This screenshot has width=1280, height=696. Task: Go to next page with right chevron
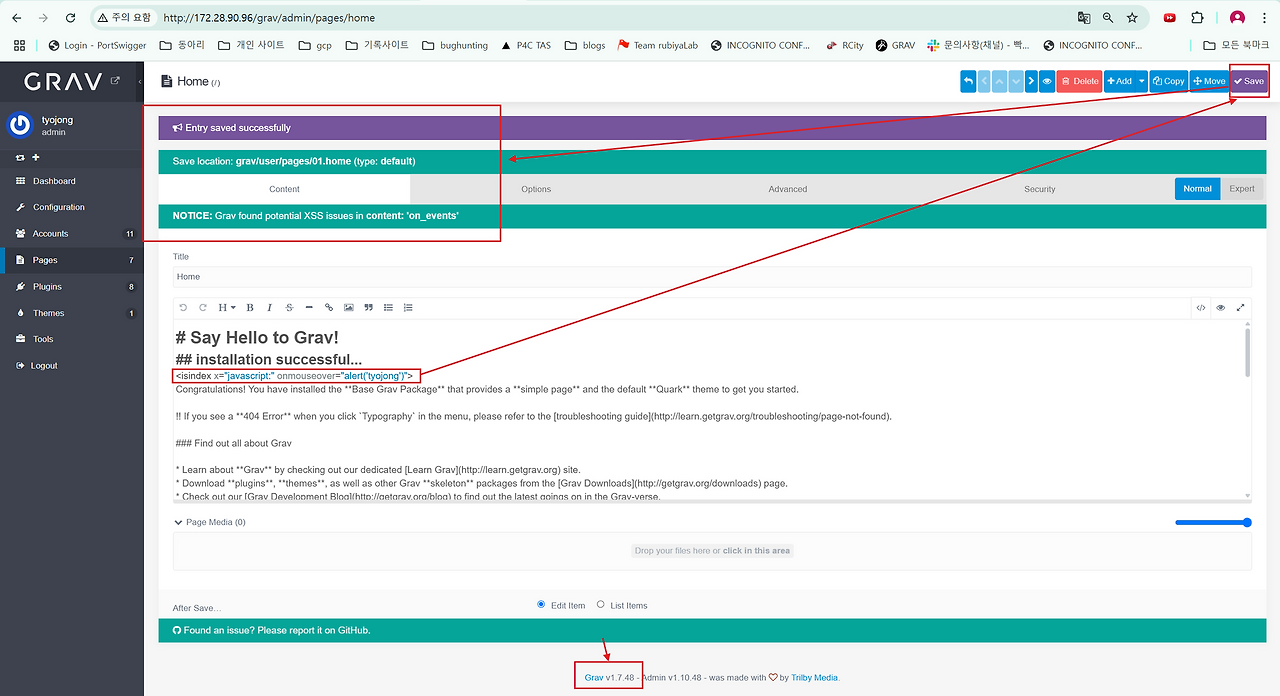point(1031,81)
